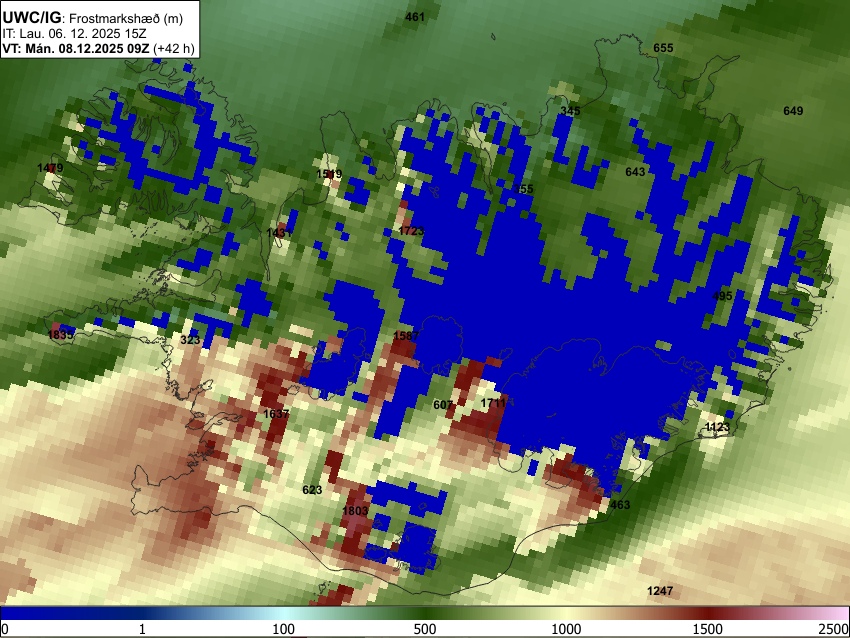Click the 1431 map value

pyautogui.click(x=279, y=233)
